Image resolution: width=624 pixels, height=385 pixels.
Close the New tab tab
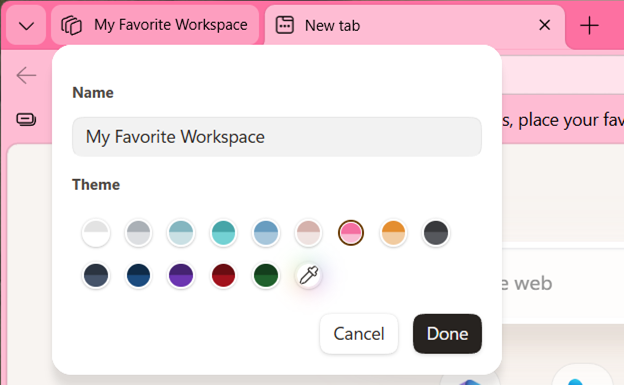point(544,25)
